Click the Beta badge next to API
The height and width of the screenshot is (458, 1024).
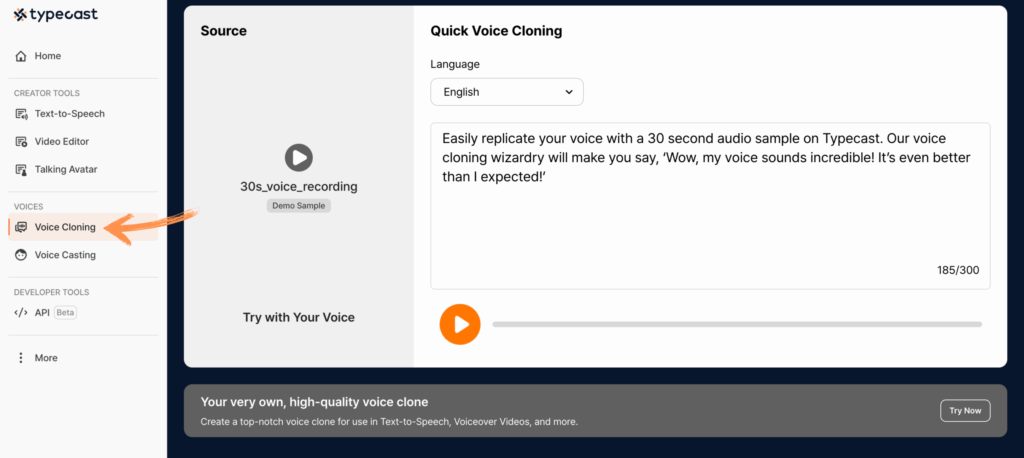click(x=65, y=312)
